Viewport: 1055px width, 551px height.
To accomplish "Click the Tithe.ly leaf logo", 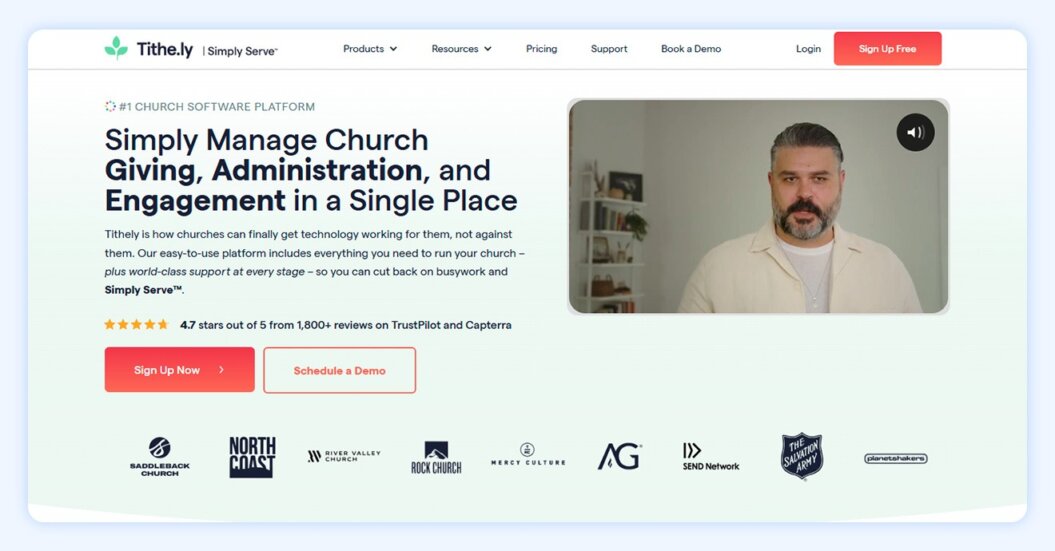I will 116,48.
